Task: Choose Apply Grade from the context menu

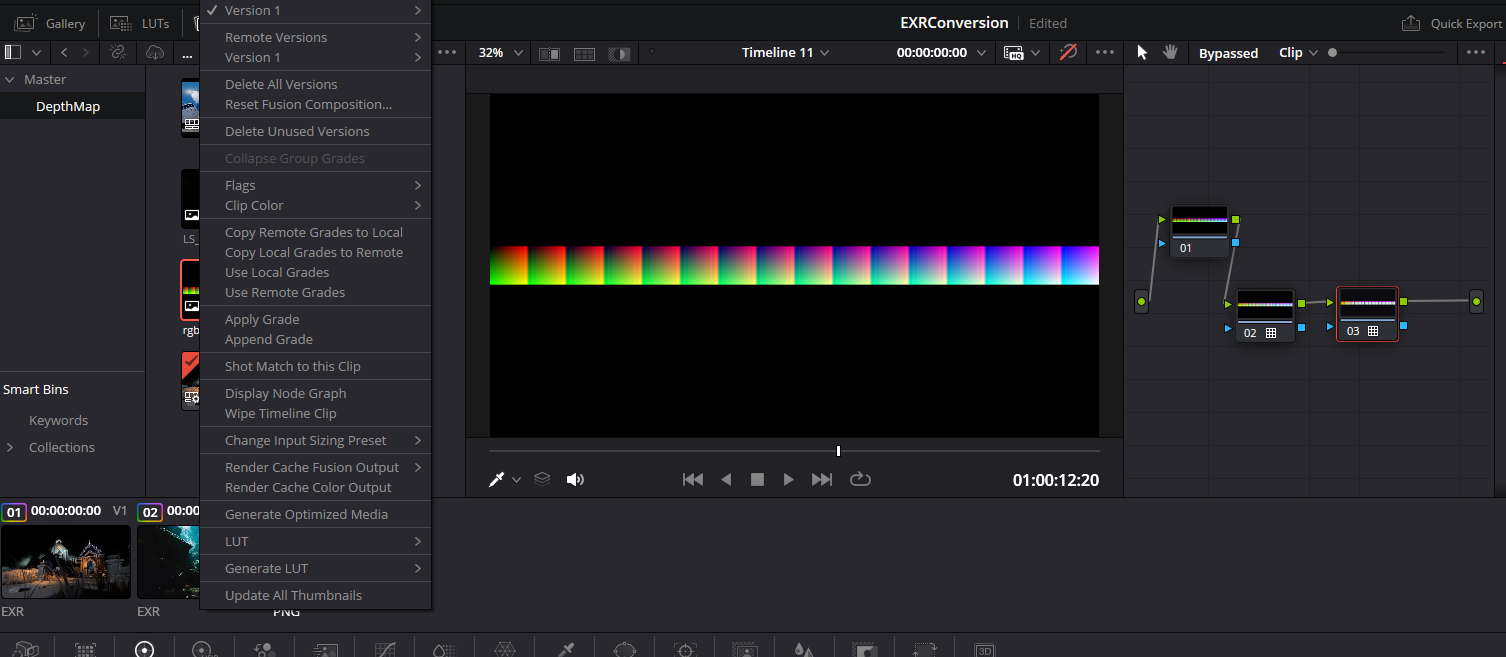Action: pos(315,319)
